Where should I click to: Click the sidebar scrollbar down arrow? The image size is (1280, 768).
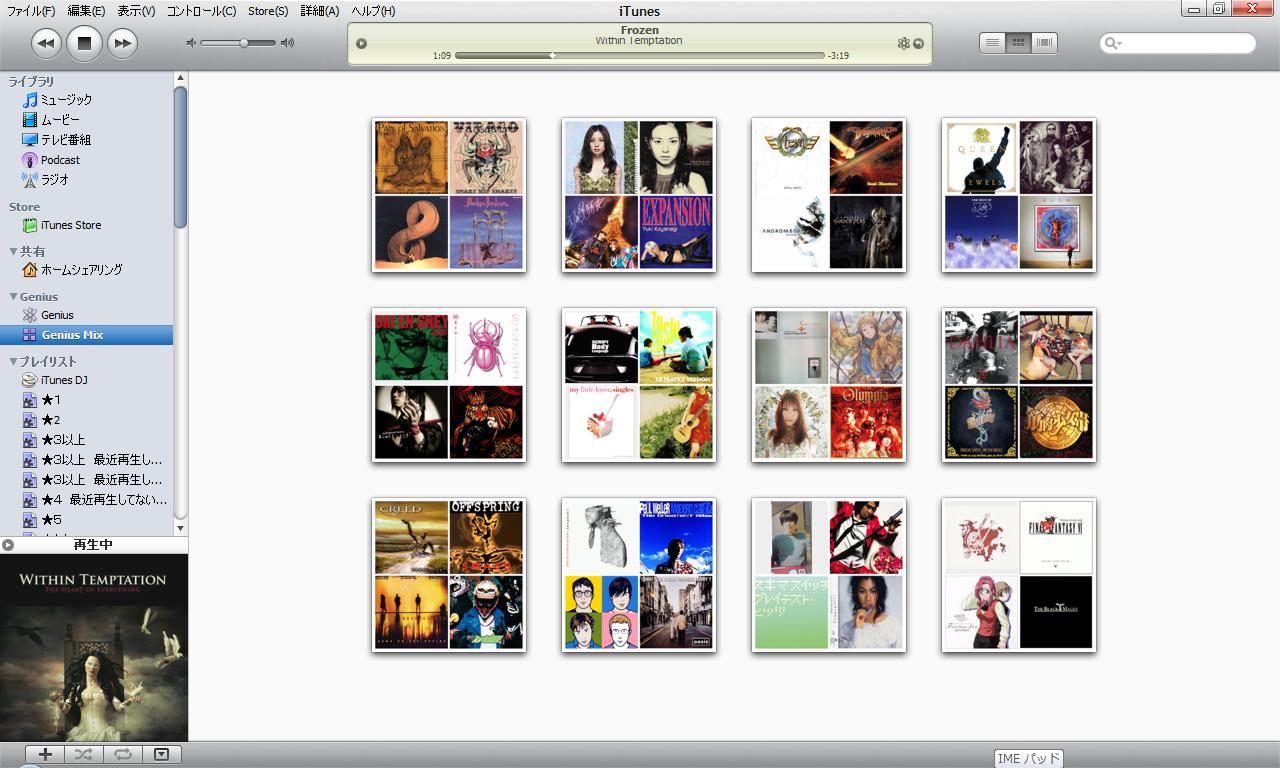(x=181, y=528)
